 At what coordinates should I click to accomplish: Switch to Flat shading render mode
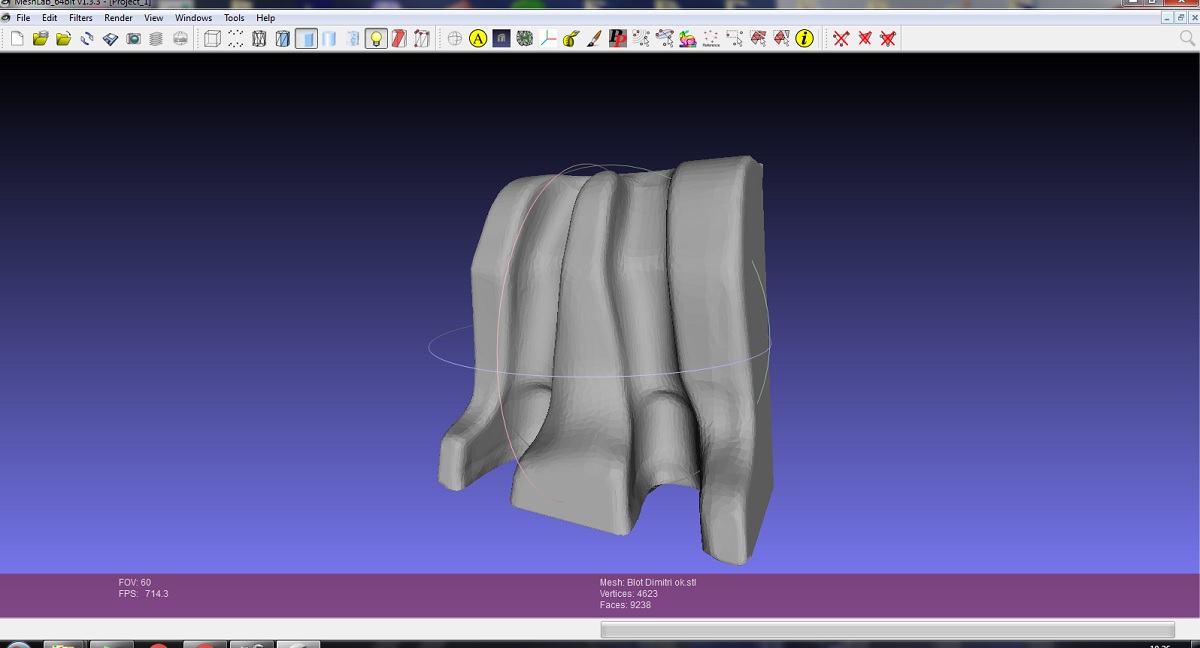tap(329, 39)
